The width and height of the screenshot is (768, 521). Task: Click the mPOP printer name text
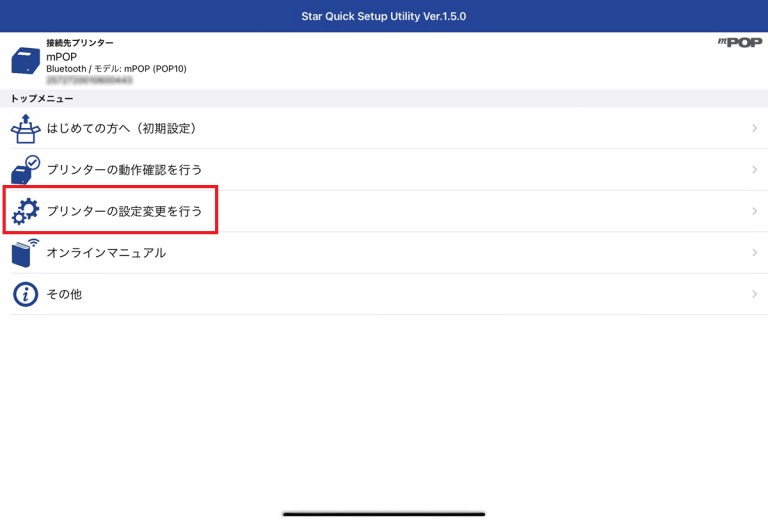click(61, 56)
